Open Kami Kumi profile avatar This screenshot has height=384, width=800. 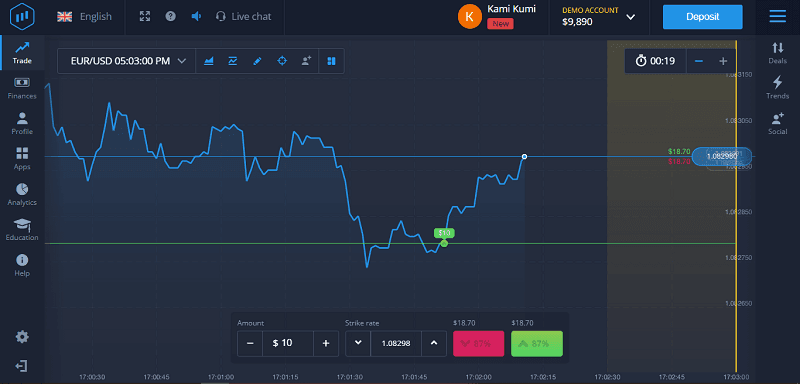pyautogui.click(x=470, y=17)
